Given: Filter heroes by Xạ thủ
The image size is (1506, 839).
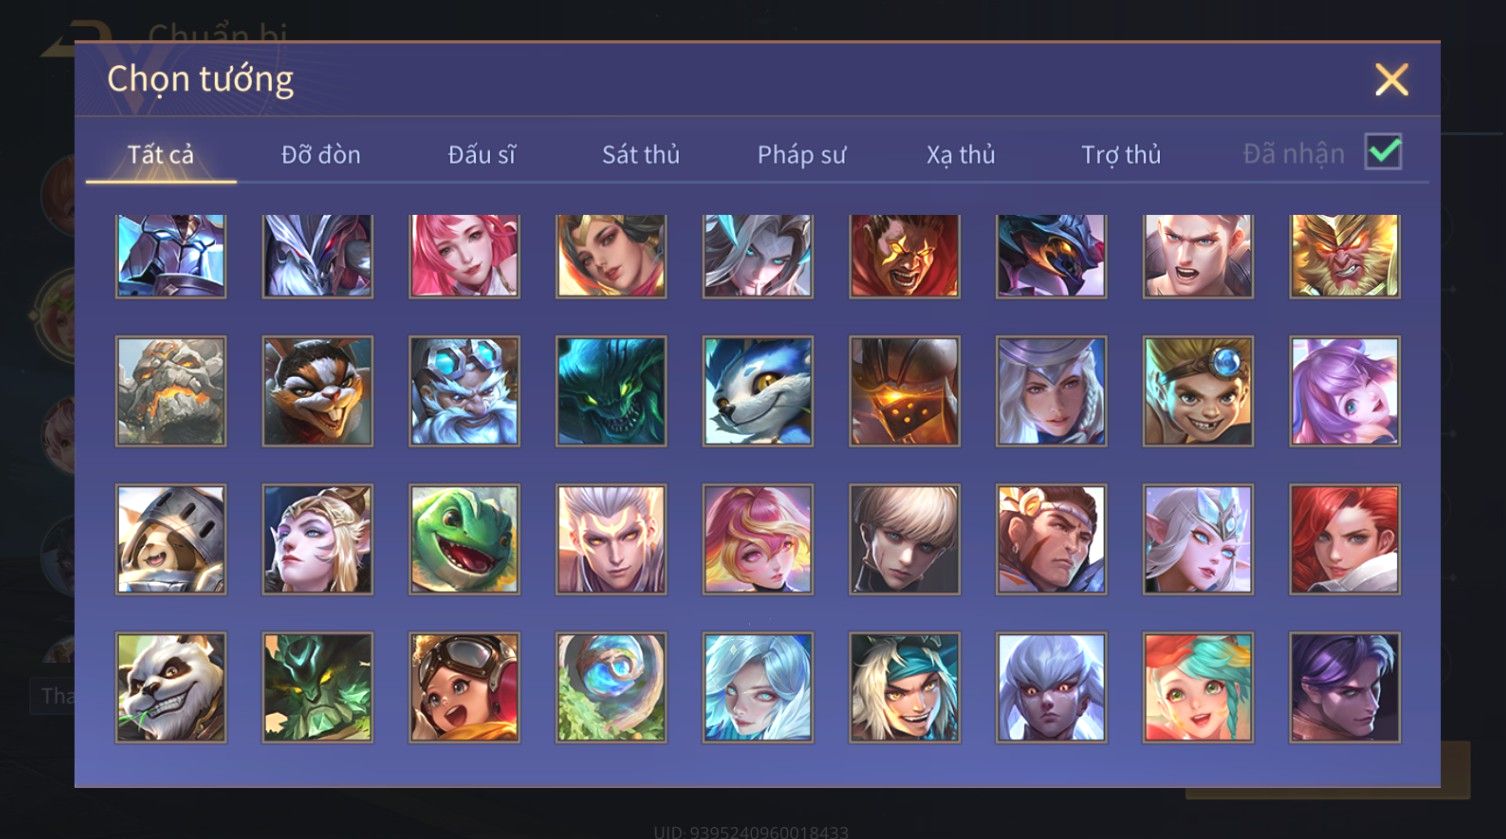Looking at the screenshot, I should coord(961,154).
